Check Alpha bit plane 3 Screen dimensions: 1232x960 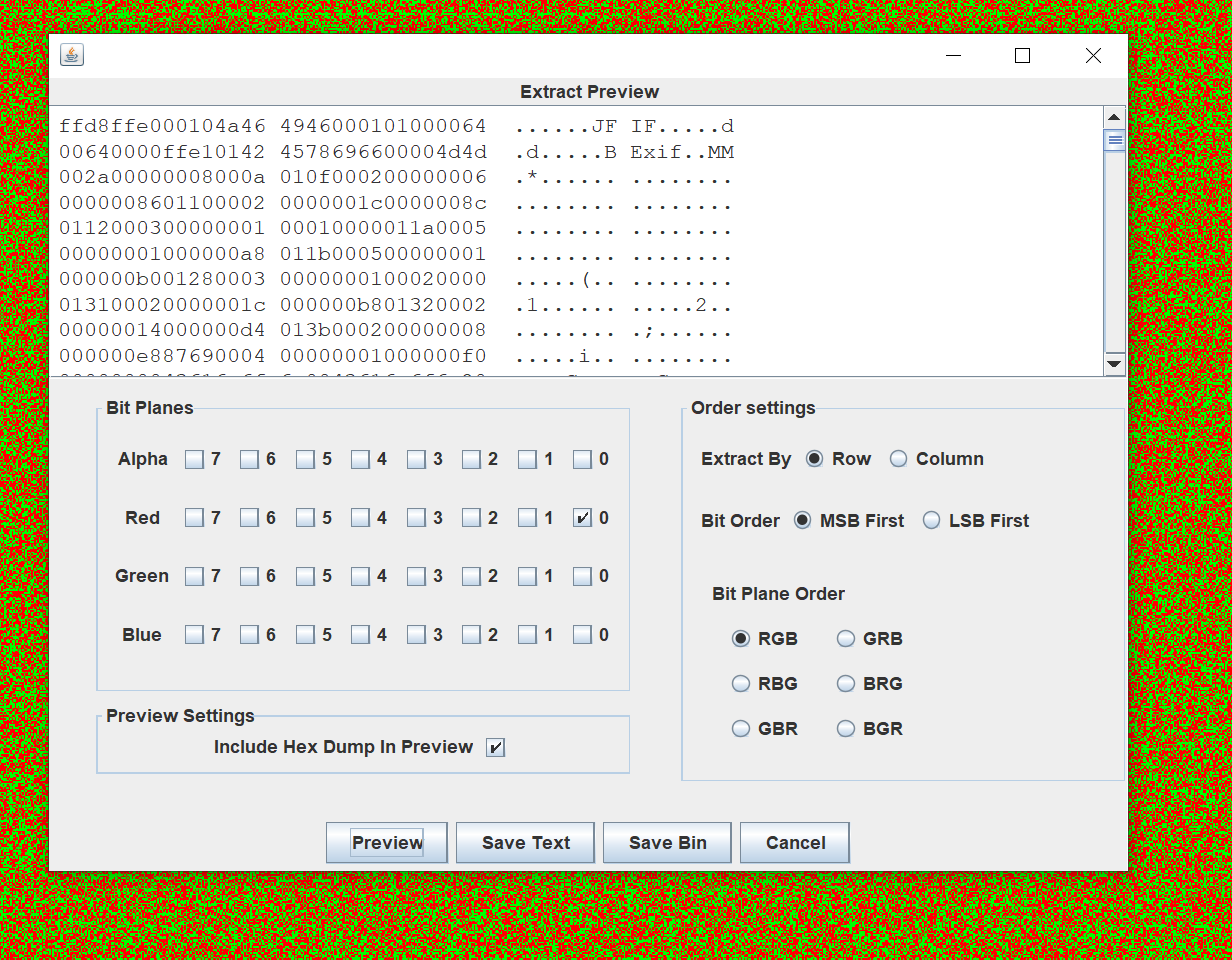(417, 460)
